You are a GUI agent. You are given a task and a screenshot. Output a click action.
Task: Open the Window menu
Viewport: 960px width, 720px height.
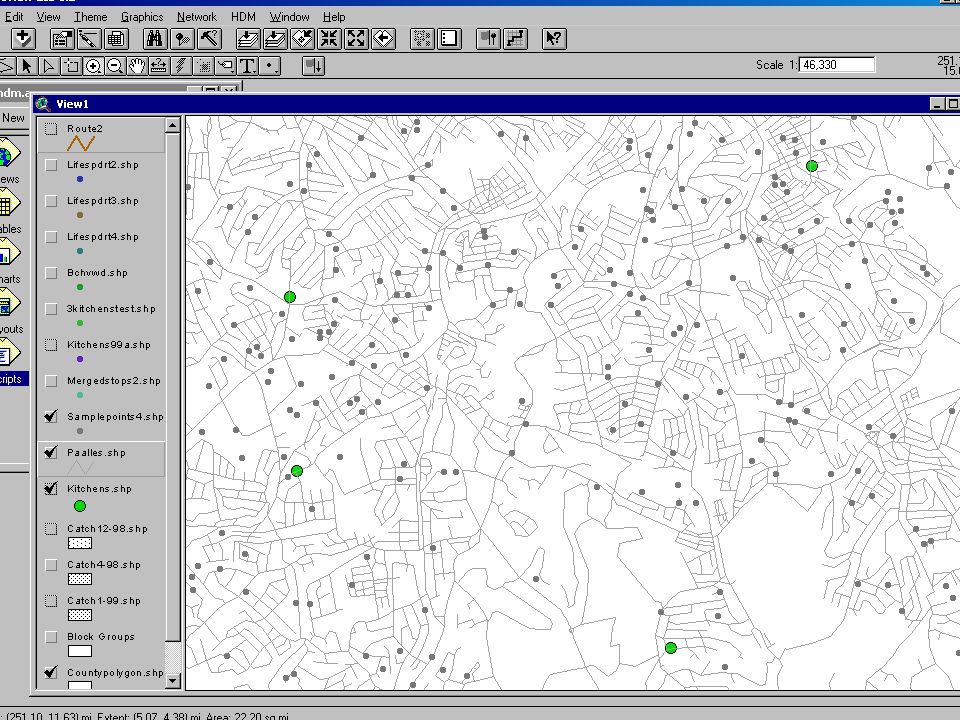[290, 17]
